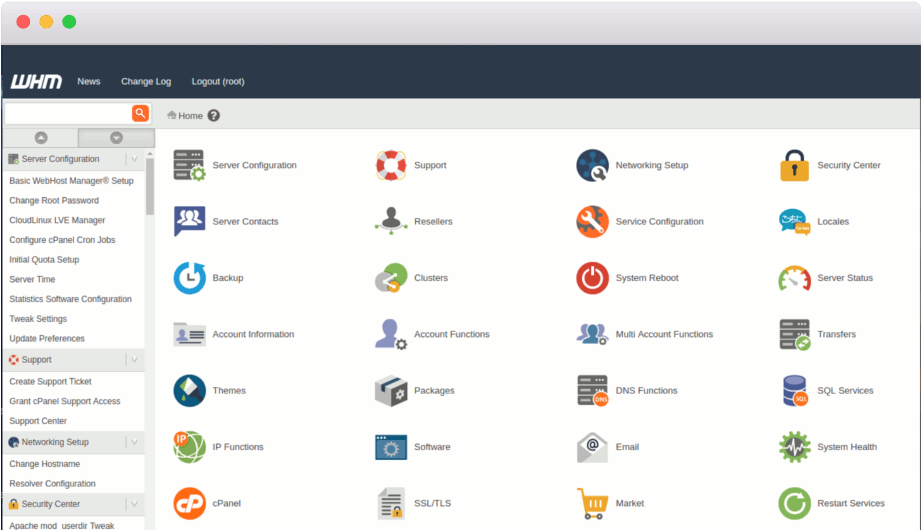Click the collapse-all up arrow button in sidebar

point(41,137)
